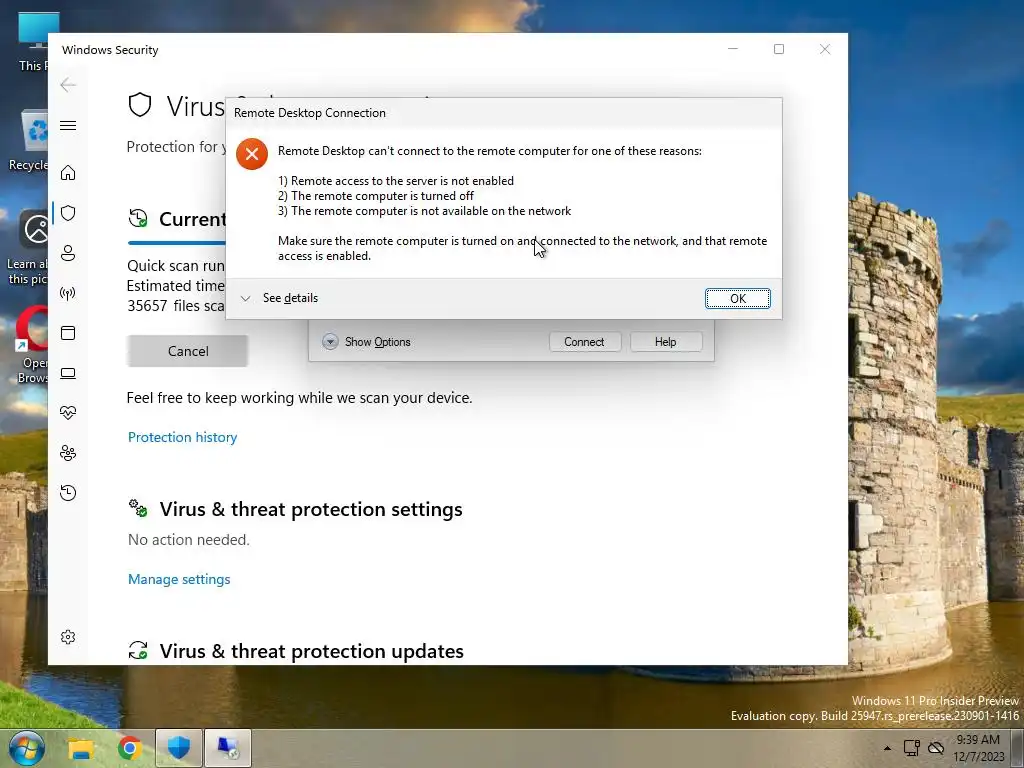1024x768 pixels.
Task: Open Device security laptop icon
Action: coord(68,373)
